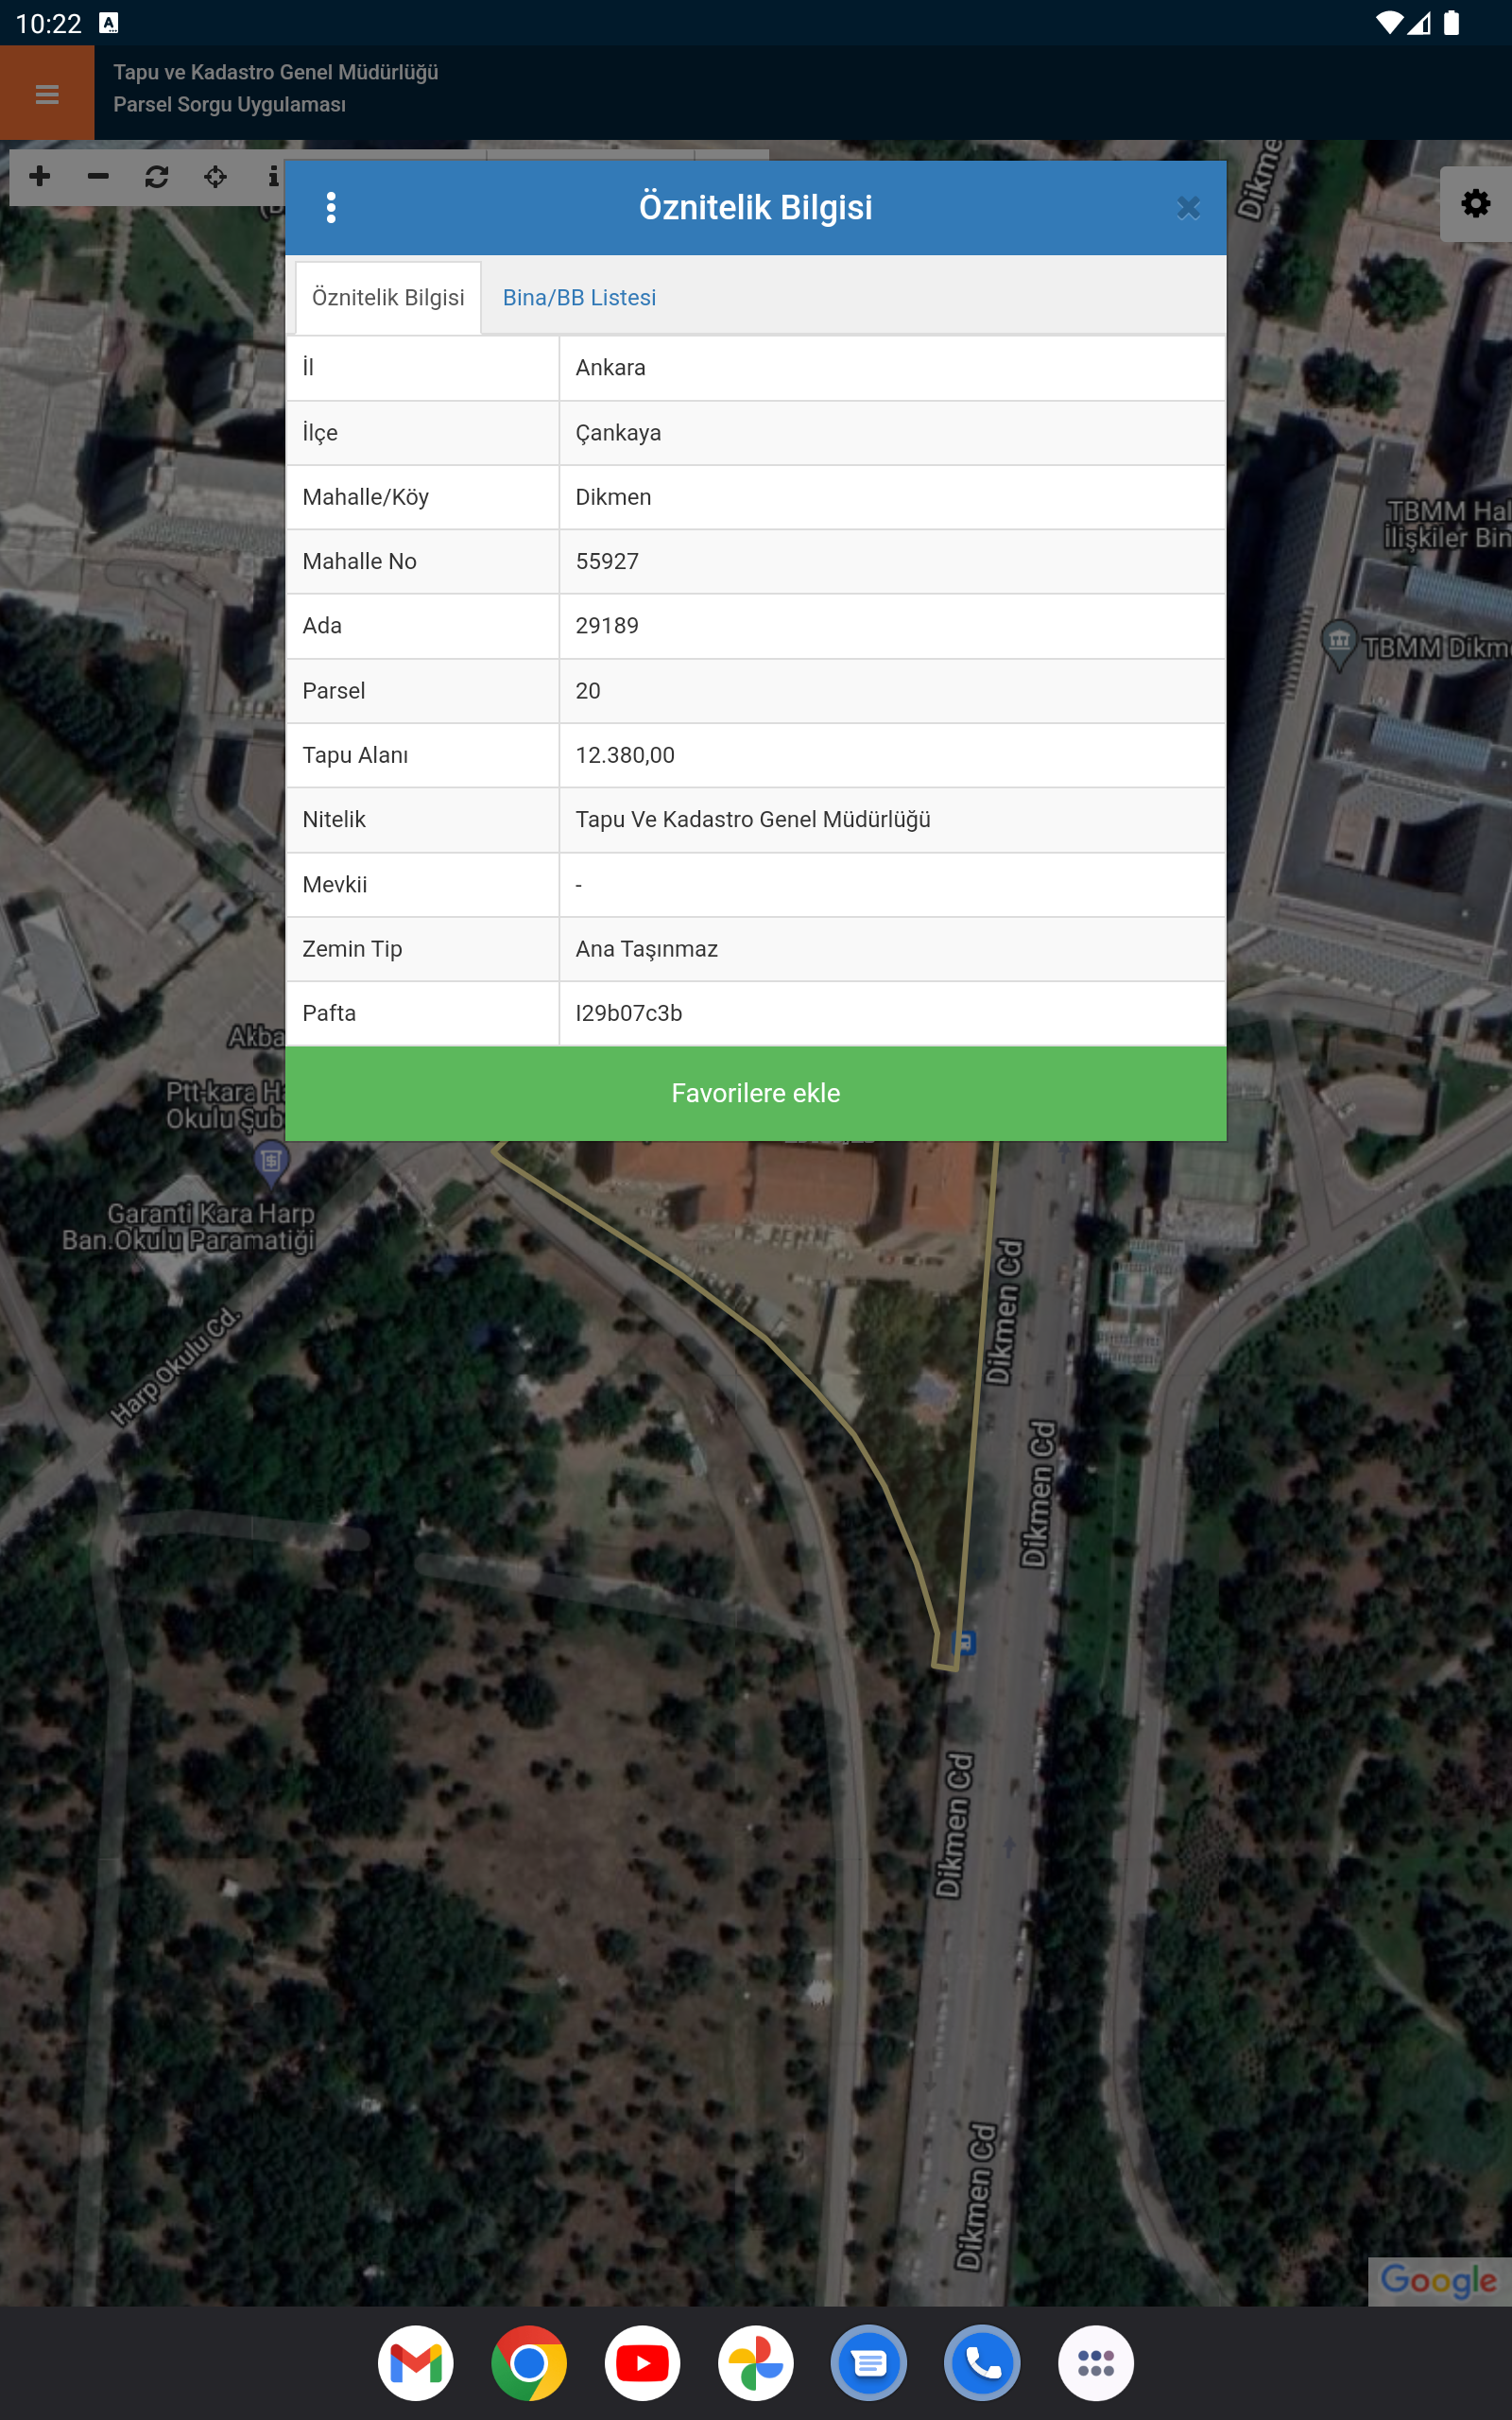Screen dimensions: 1512x2420
Task: Tap the Garanti Kara Harp Okulu ATM pin
Action: 271,1162
